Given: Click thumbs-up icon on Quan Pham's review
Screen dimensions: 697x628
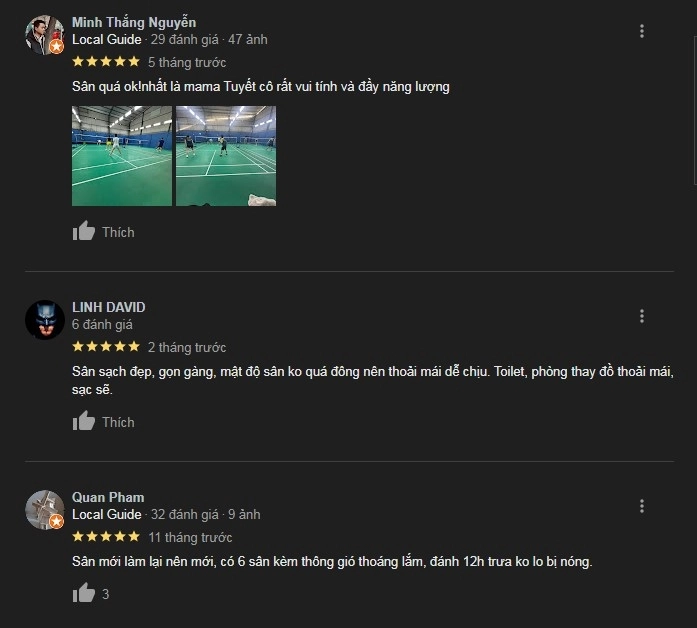Looking at the screenshot, I should (84, 593).
